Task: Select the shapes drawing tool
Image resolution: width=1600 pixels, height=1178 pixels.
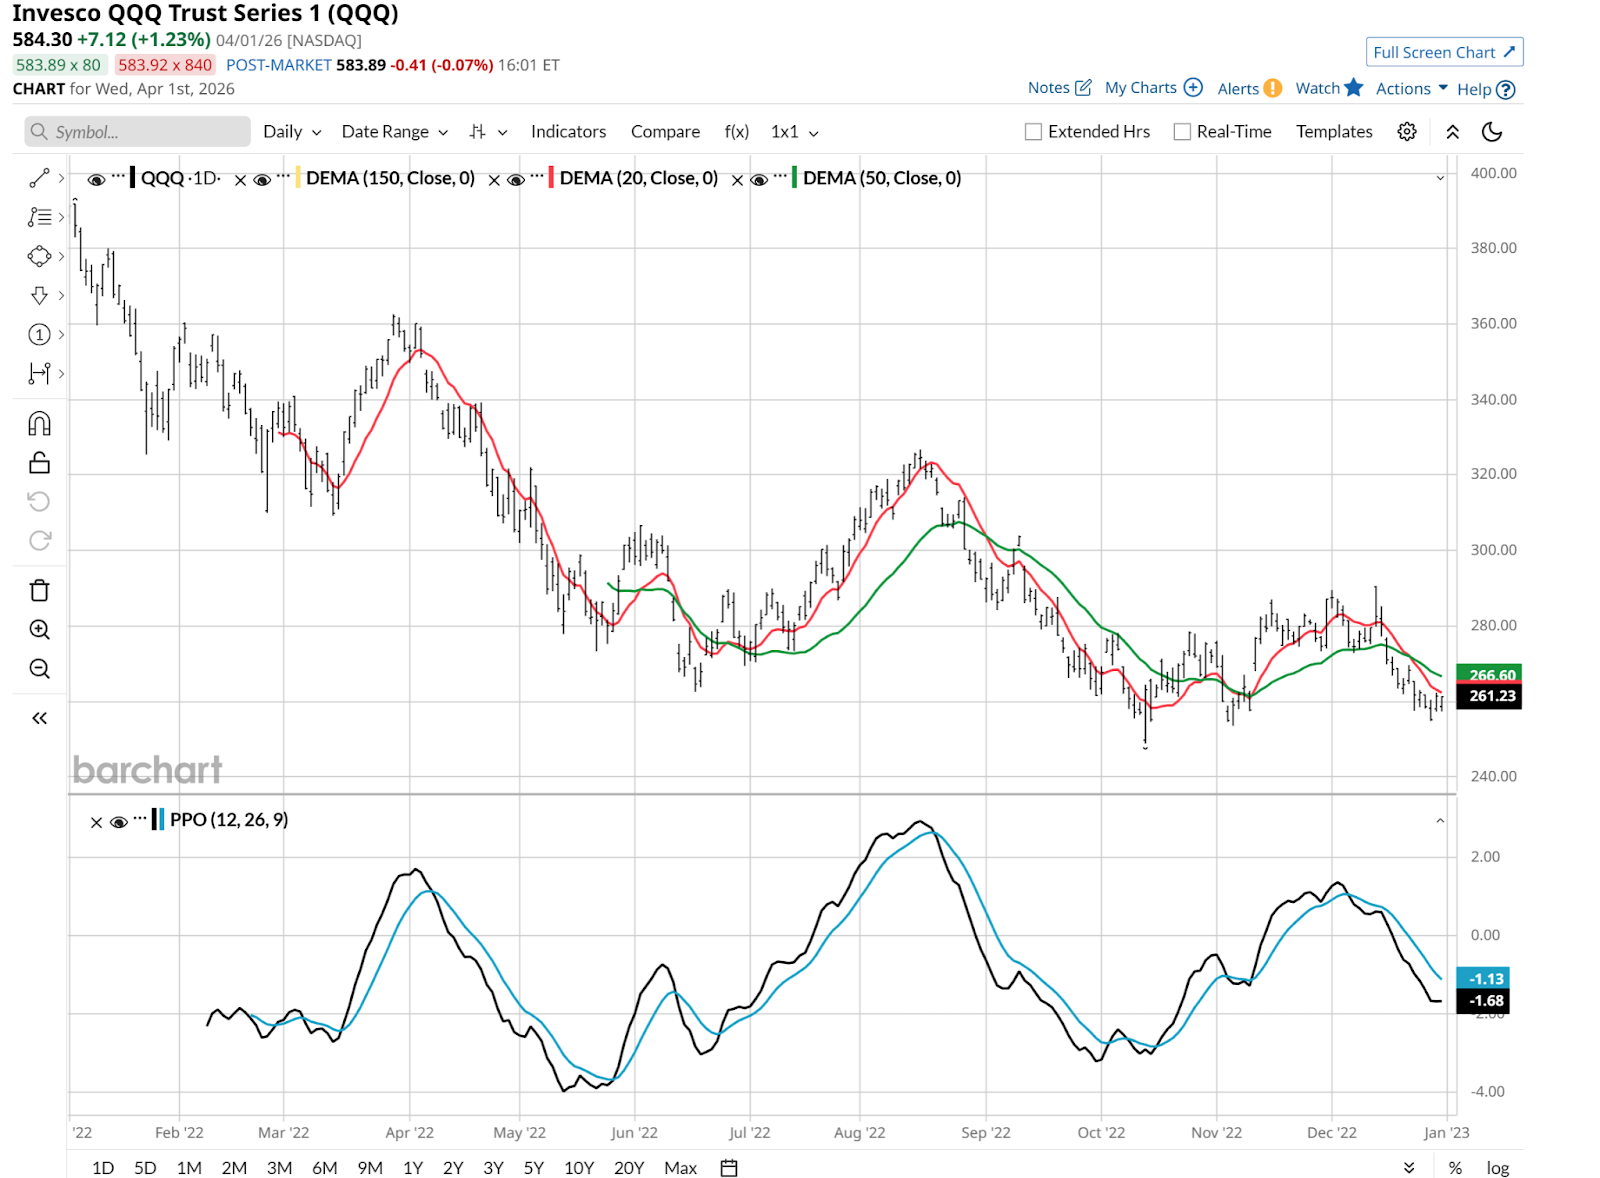Action: click(39, 256)
